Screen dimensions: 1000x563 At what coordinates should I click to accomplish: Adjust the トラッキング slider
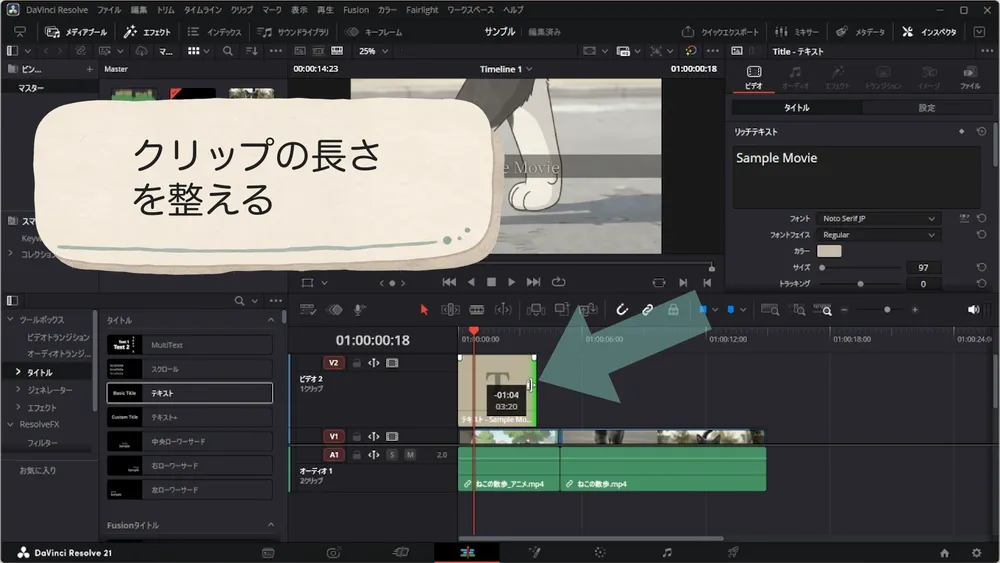860,284
